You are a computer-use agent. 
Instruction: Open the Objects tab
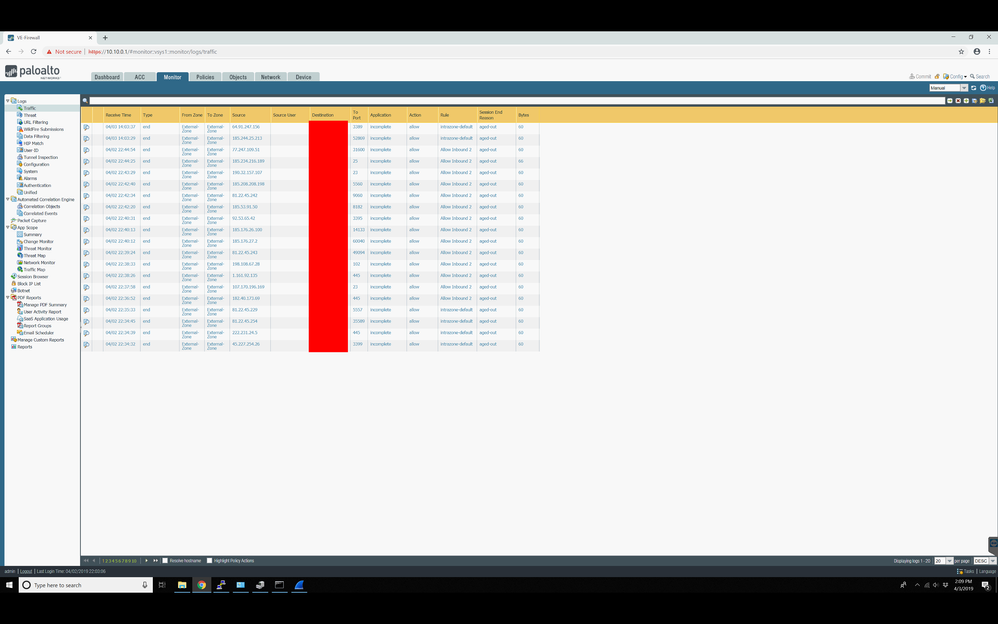point(238,77)
